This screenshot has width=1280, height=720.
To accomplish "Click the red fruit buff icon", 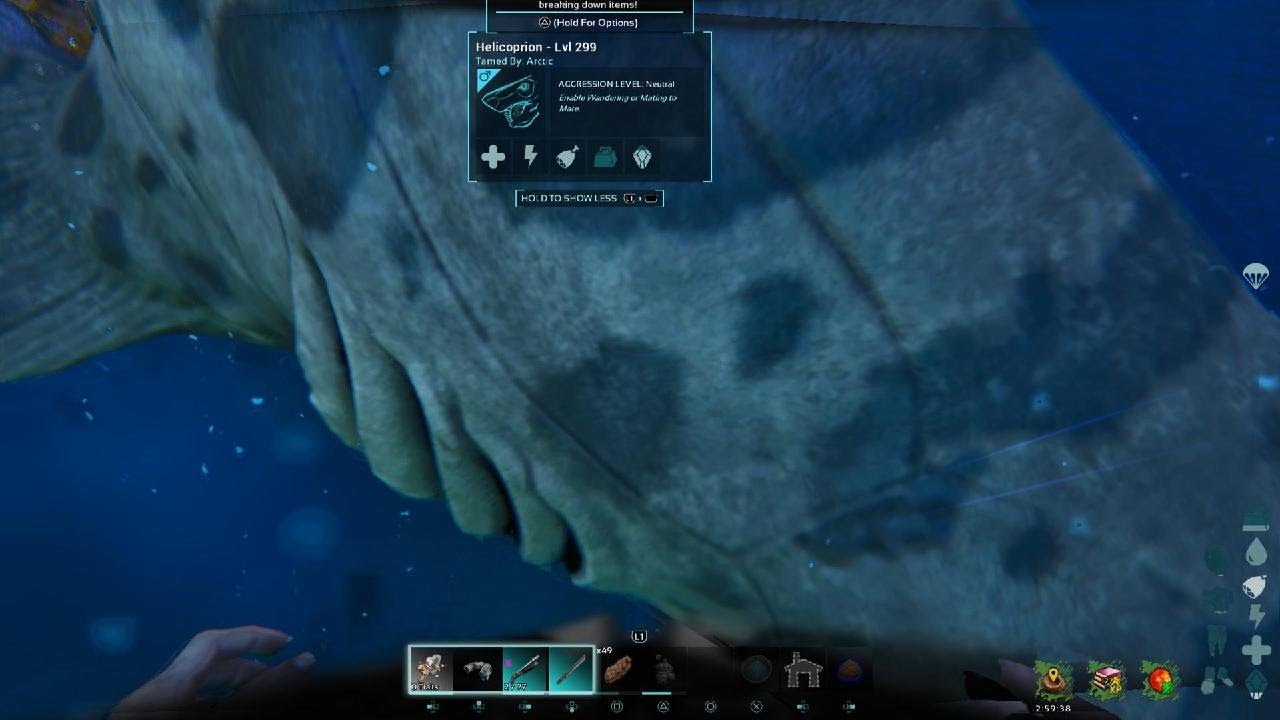I will (x=1160, y=679).
